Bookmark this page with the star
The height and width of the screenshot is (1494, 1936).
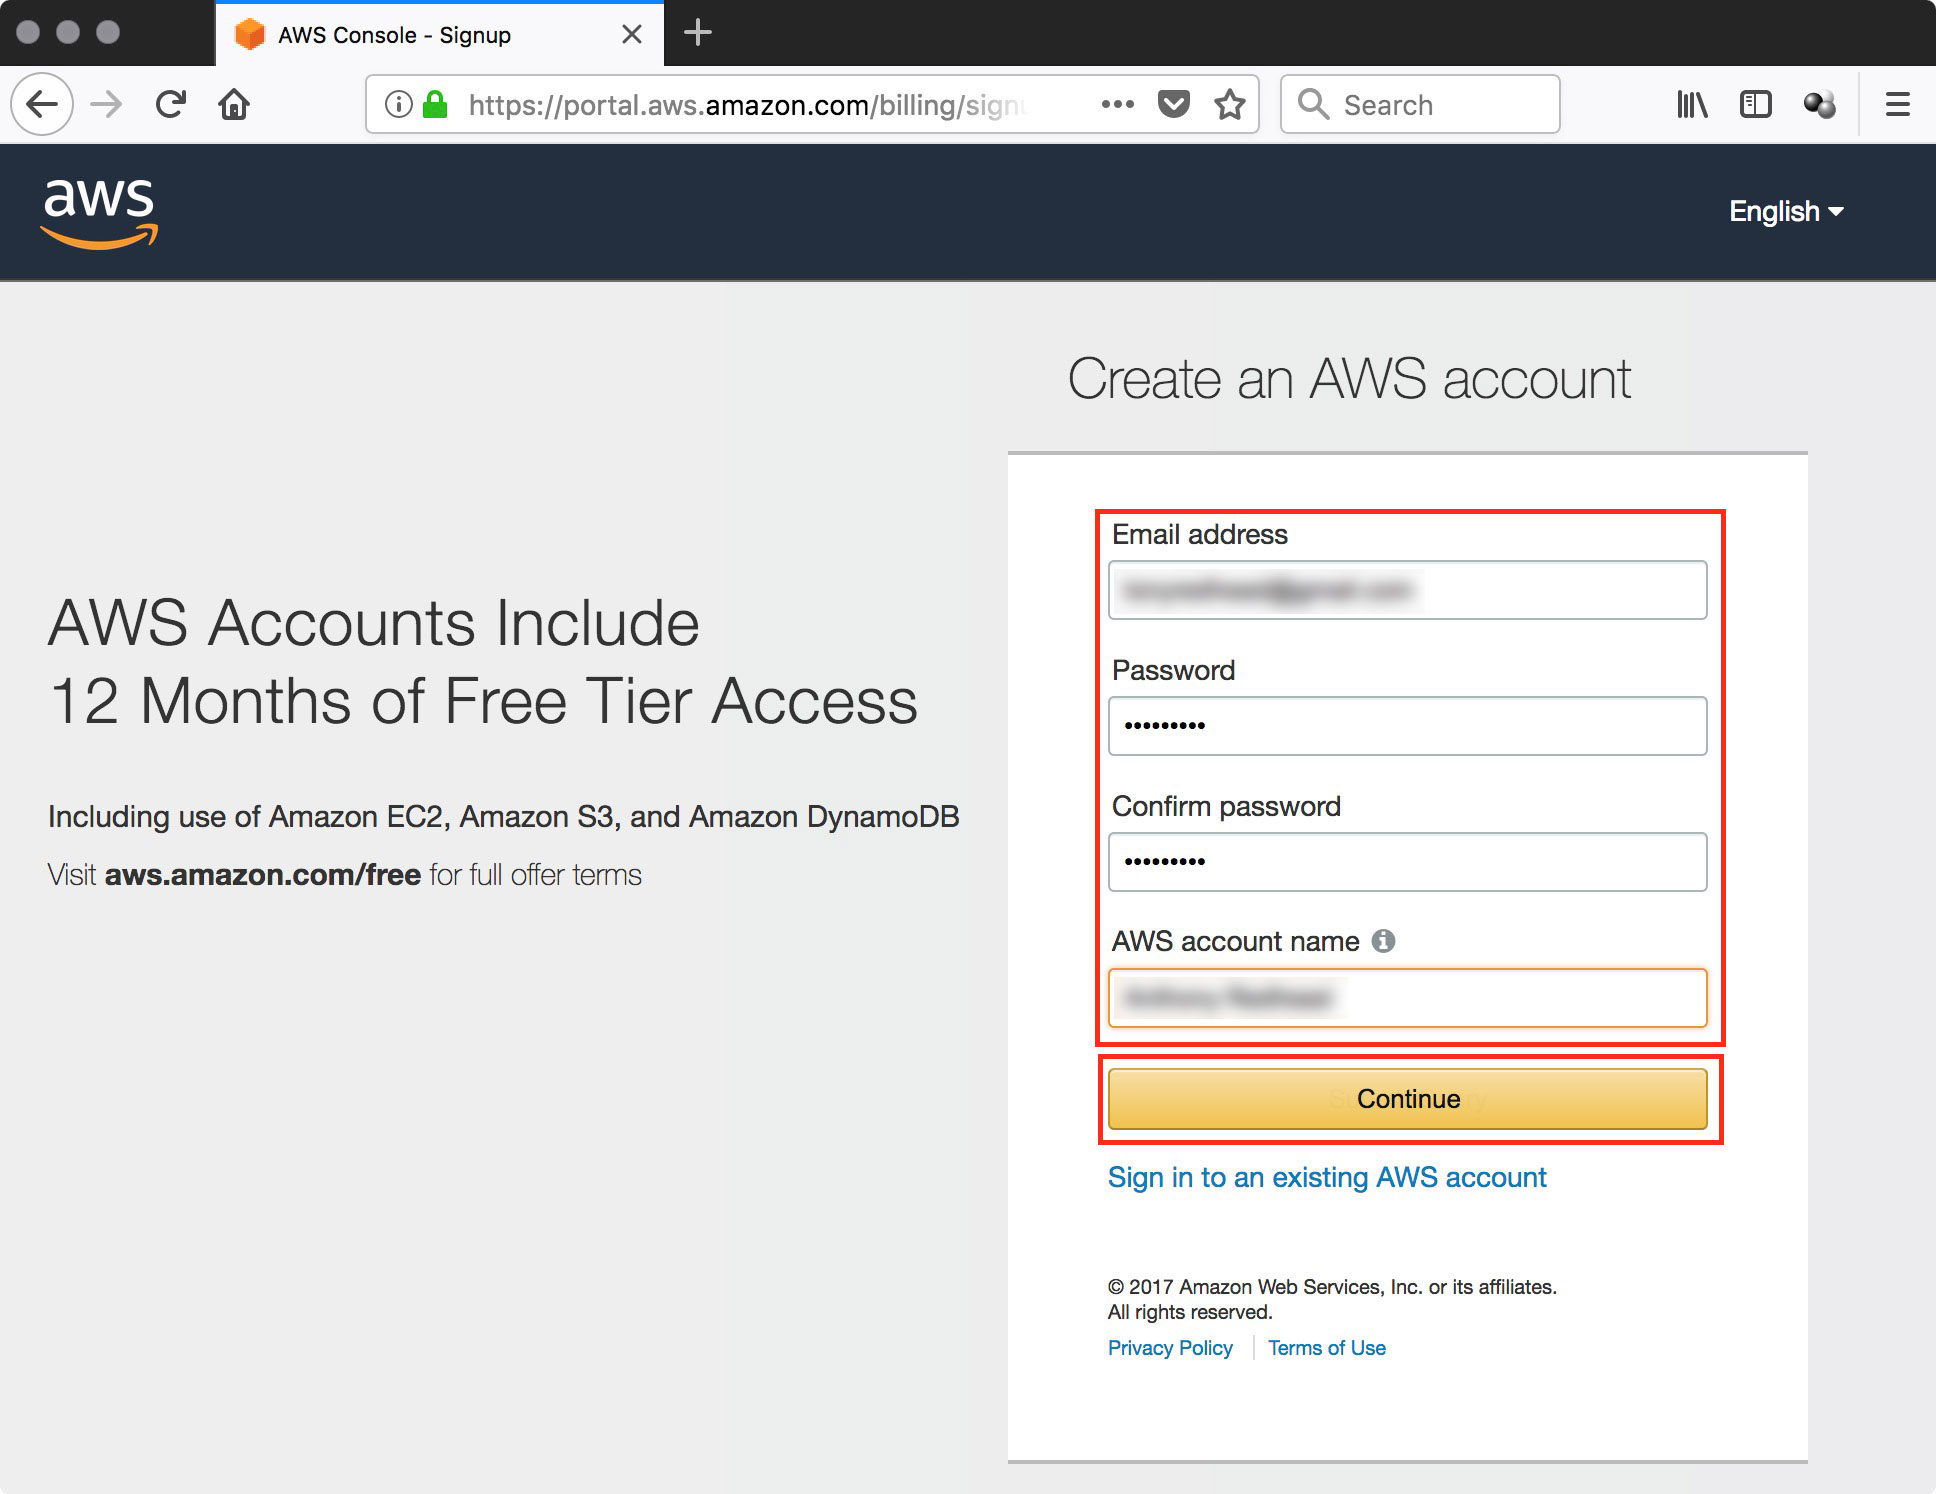click(1230, 104)
